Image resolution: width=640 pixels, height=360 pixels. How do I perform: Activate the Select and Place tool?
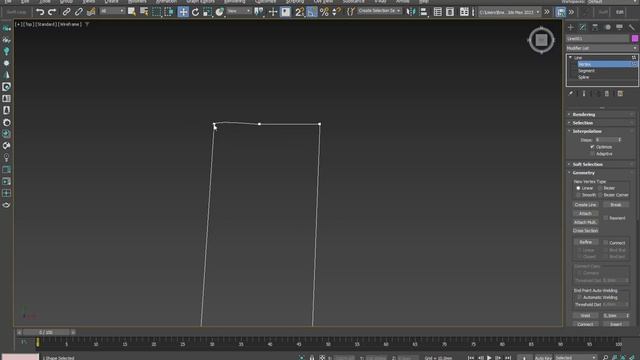[220, 12]
